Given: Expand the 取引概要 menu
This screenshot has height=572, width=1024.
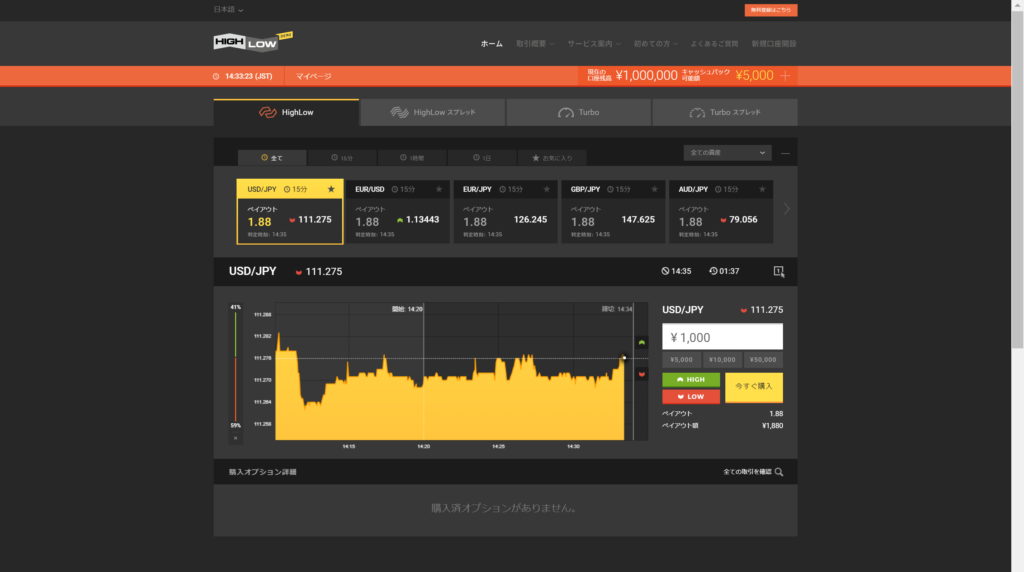Looking at the screenshot, I should pos(535,44).
